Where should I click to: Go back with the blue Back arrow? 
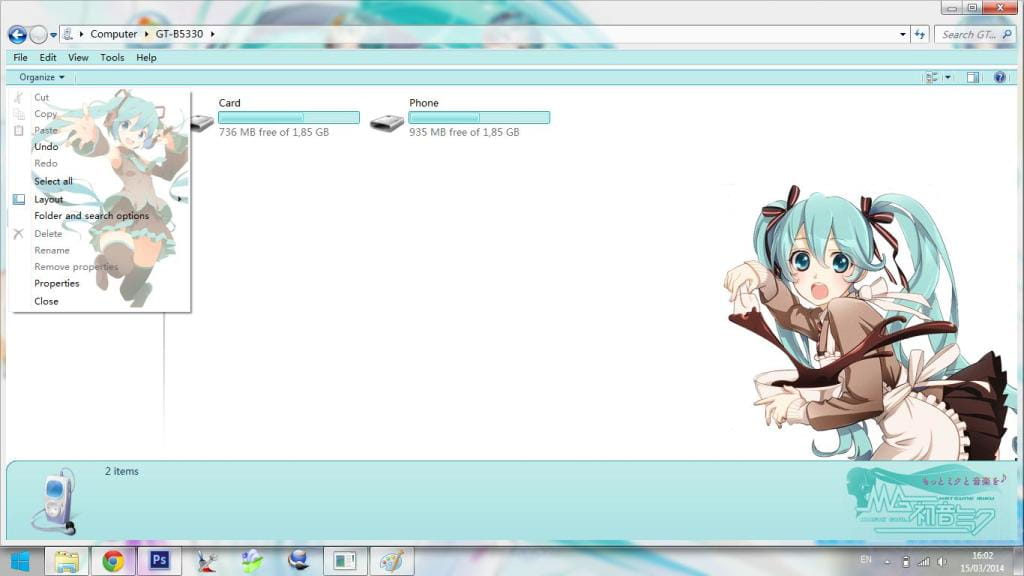pos(18,35)
